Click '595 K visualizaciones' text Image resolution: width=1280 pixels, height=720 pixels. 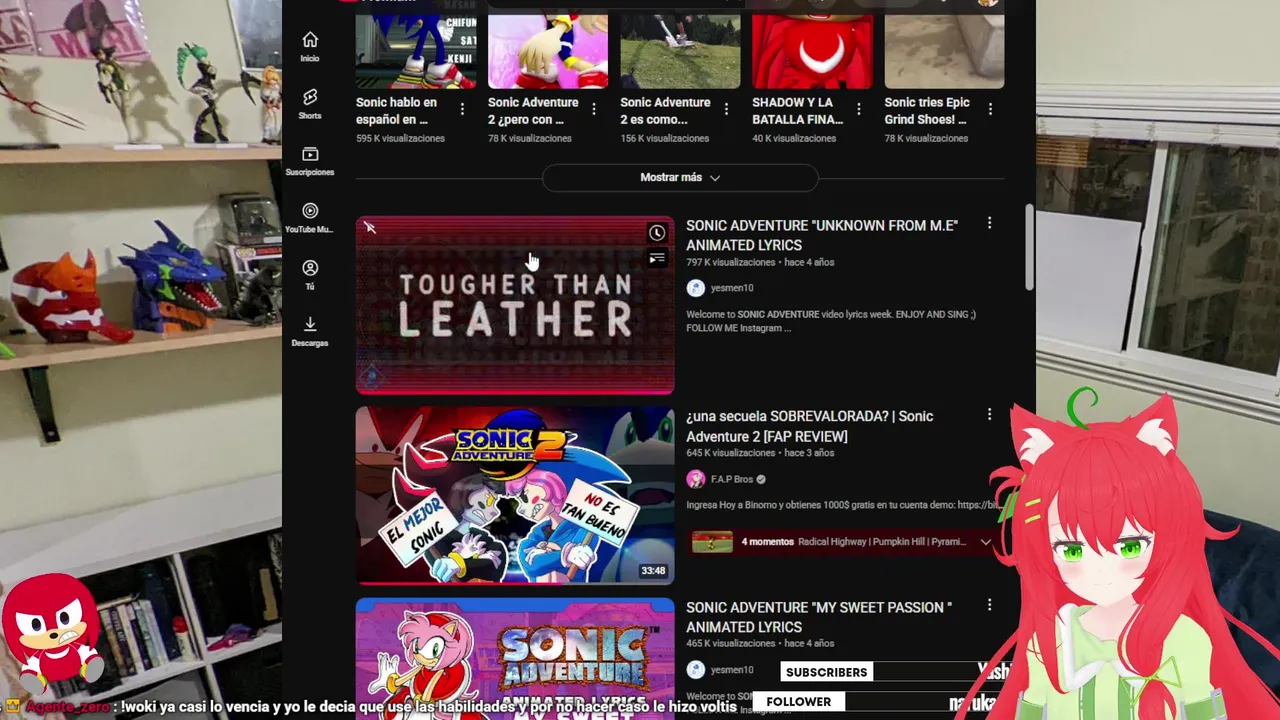click(x=400, y=138)
